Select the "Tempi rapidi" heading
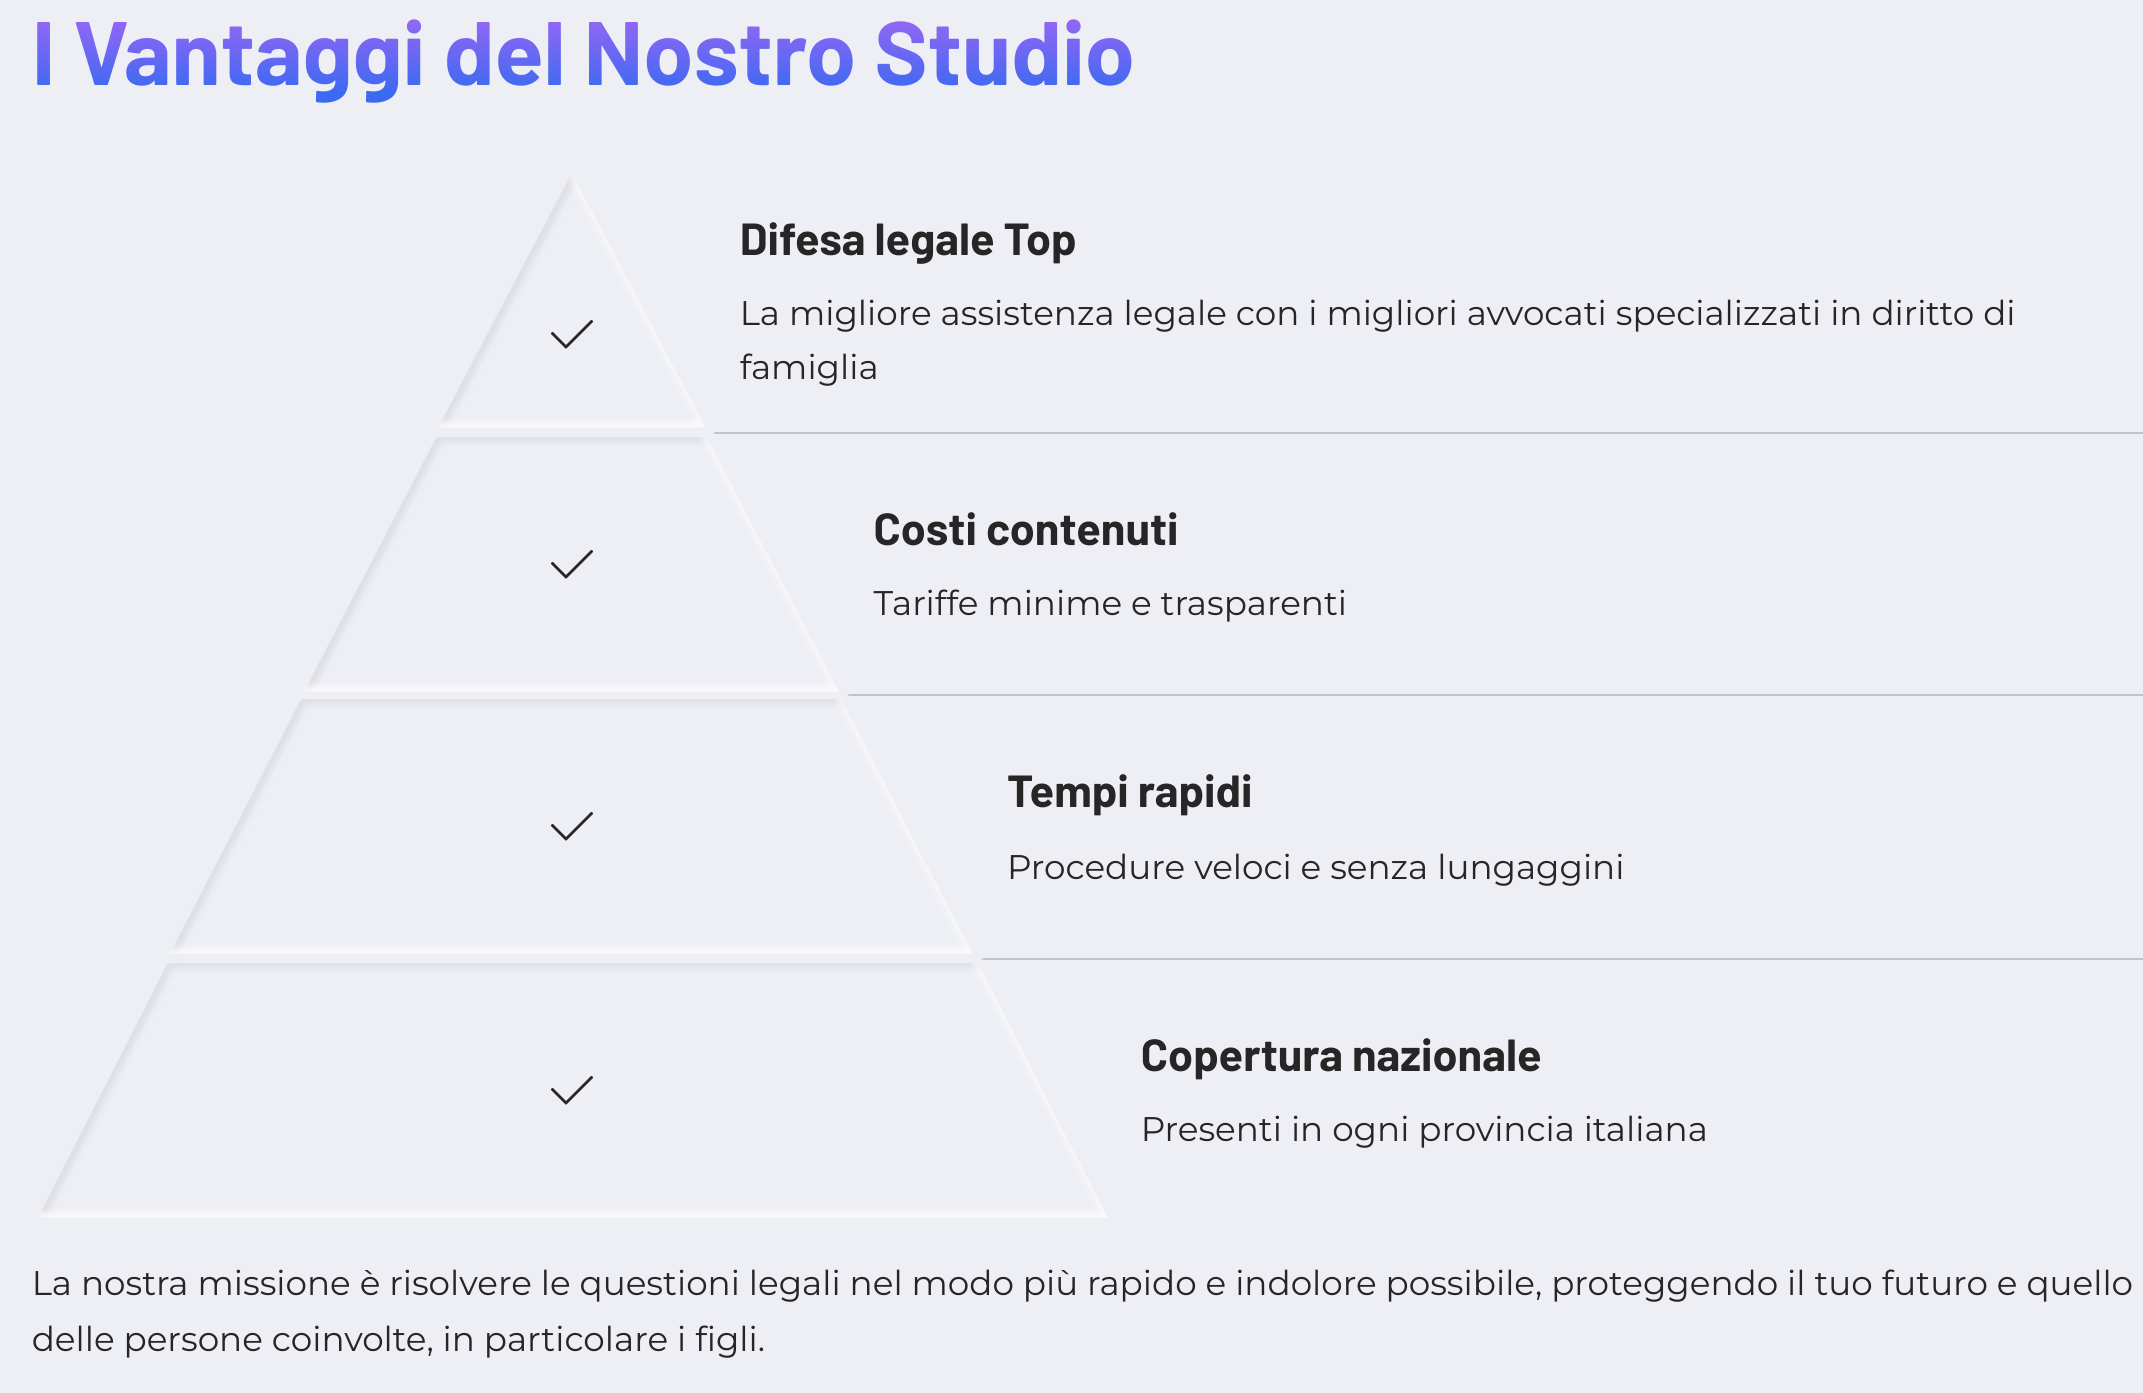 1129,793
